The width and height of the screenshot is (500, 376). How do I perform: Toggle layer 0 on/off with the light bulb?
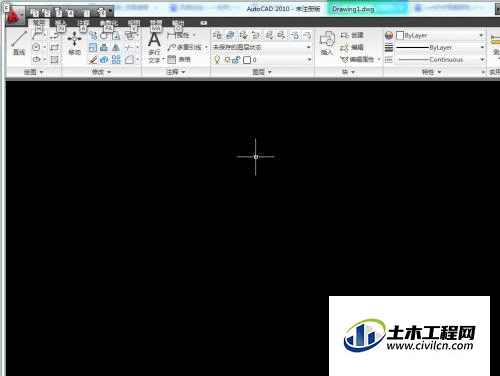tap(217, 60)
